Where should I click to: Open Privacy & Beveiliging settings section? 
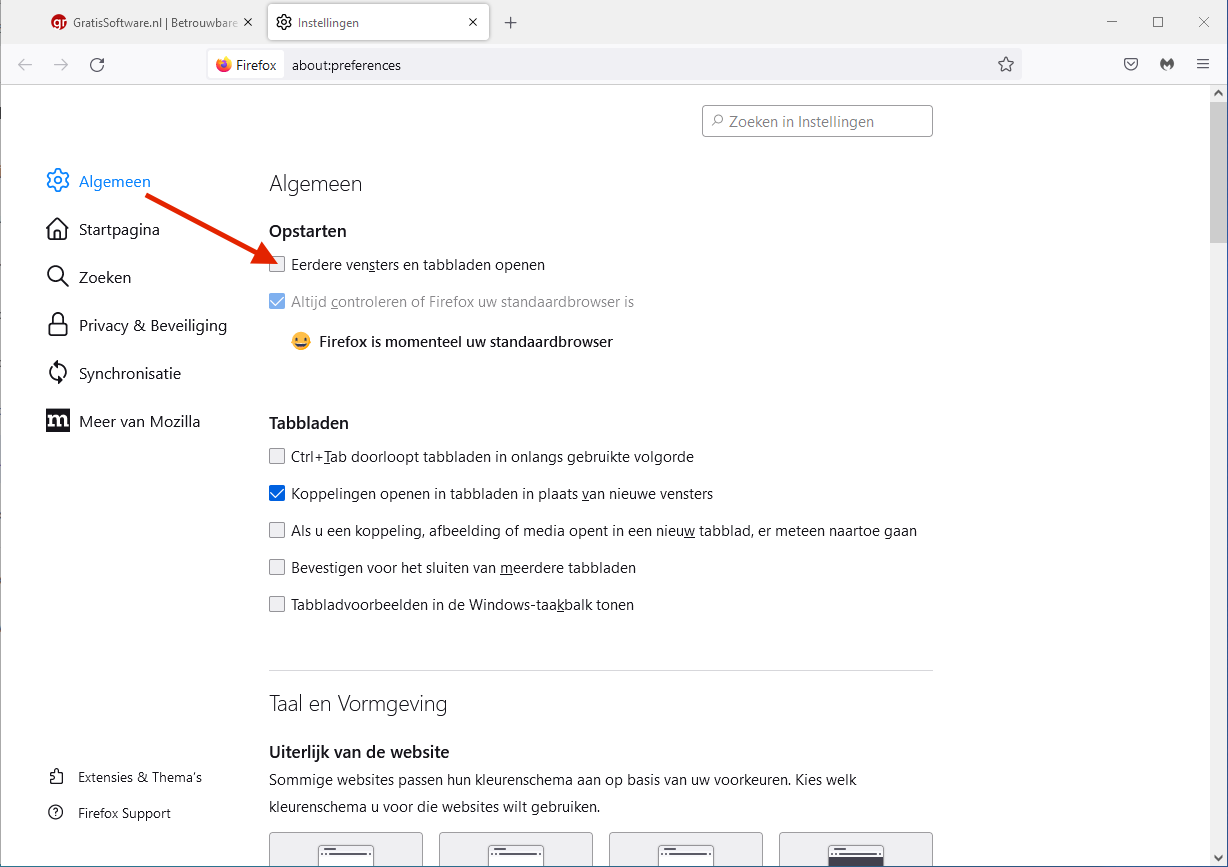(152, 326)
